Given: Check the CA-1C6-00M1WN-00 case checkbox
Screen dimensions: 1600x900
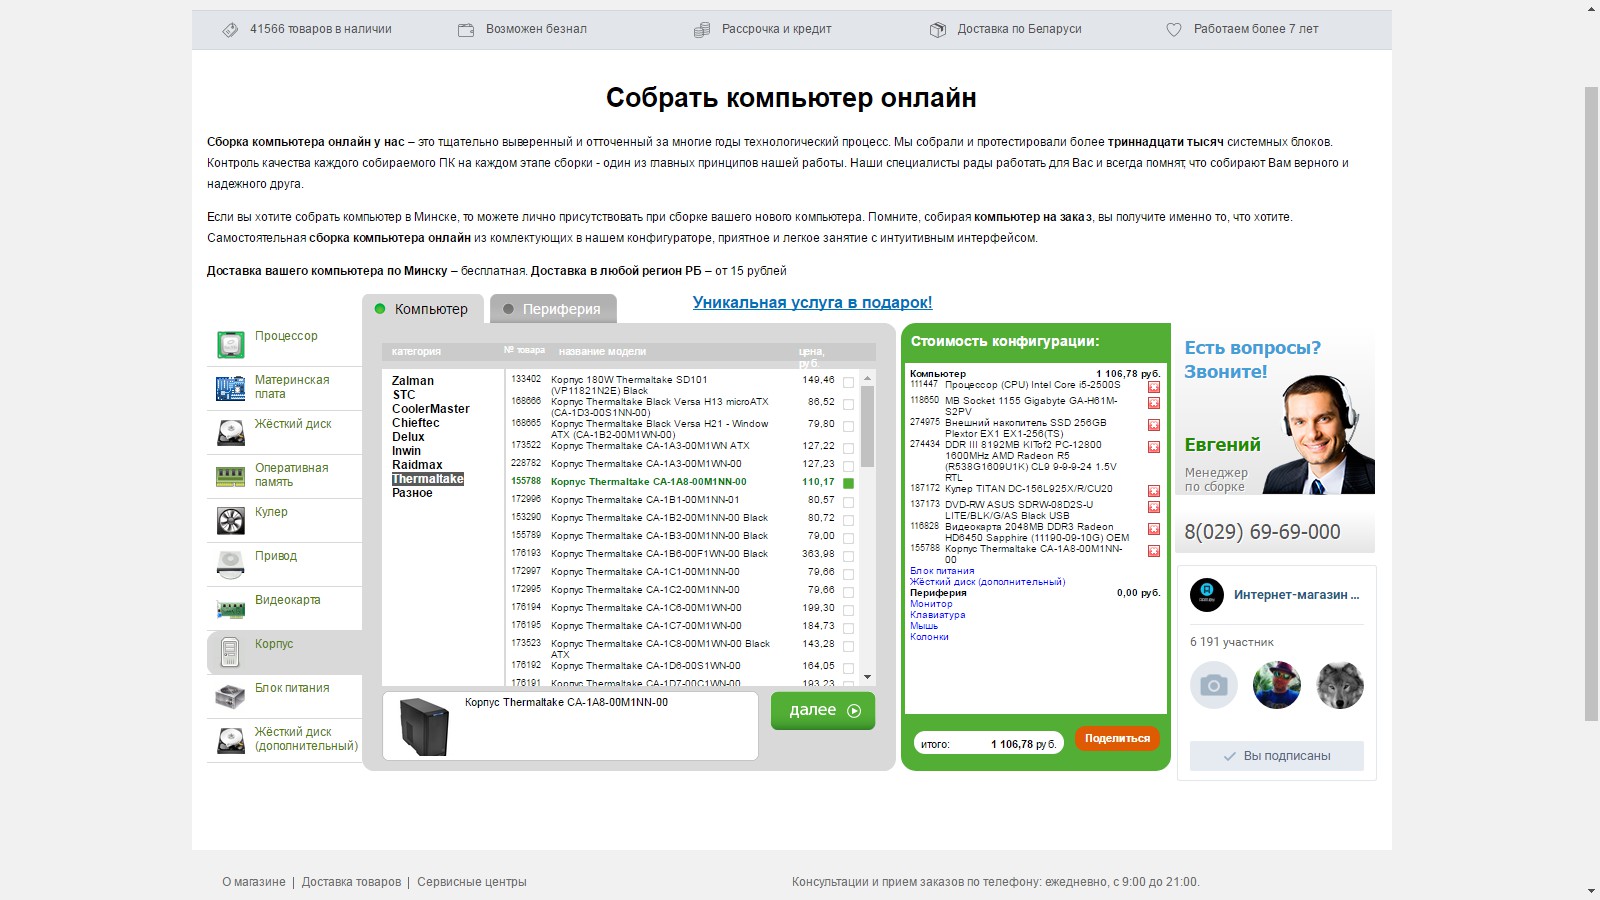Looking at the screenshot, I should [848, 610].
